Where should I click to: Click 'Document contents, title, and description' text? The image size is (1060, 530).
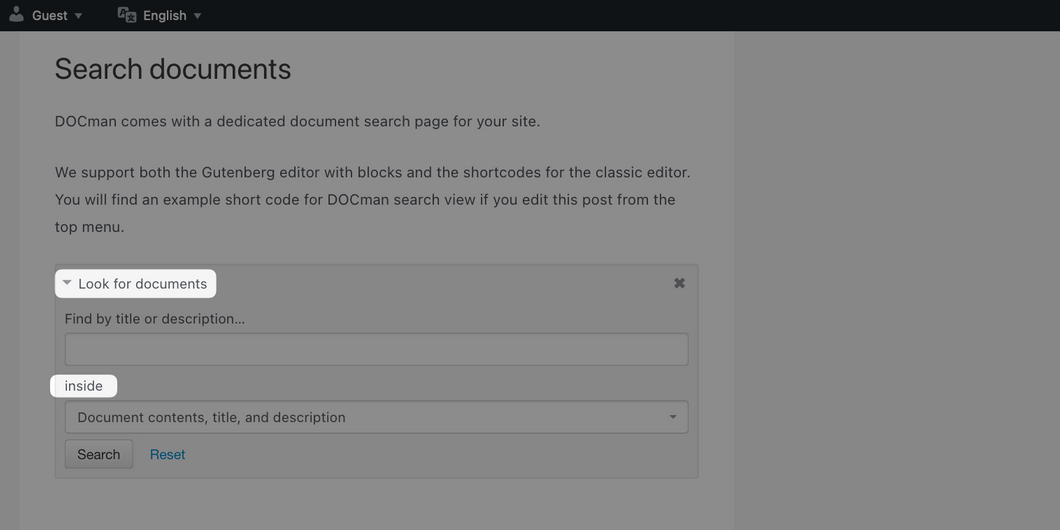click(x=212, y=417)
